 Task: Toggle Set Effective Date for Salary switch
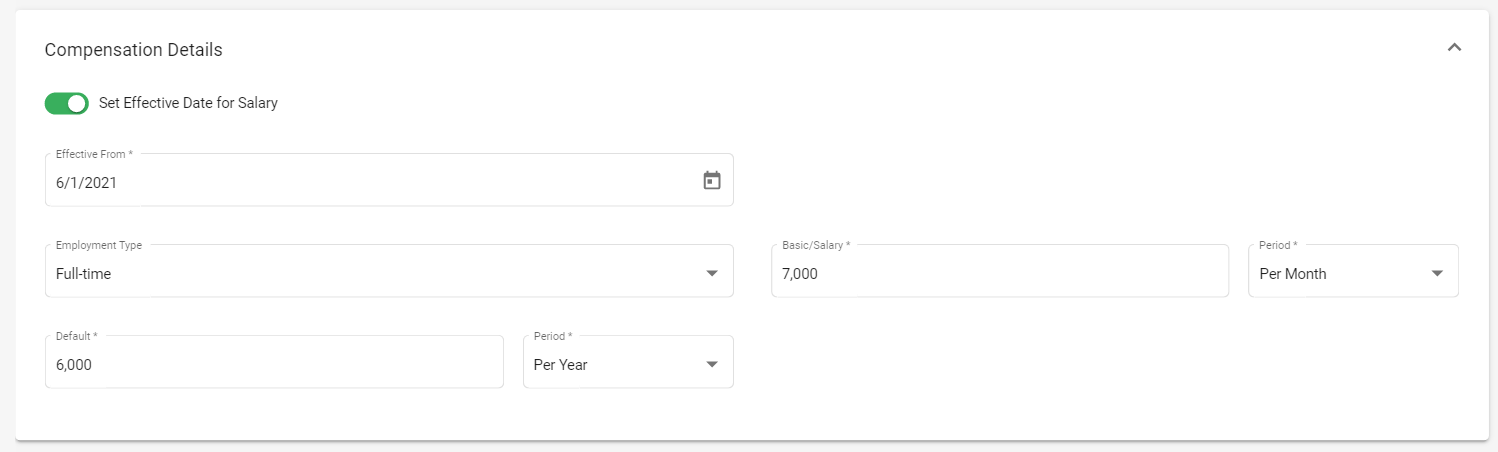pos(67,103)
